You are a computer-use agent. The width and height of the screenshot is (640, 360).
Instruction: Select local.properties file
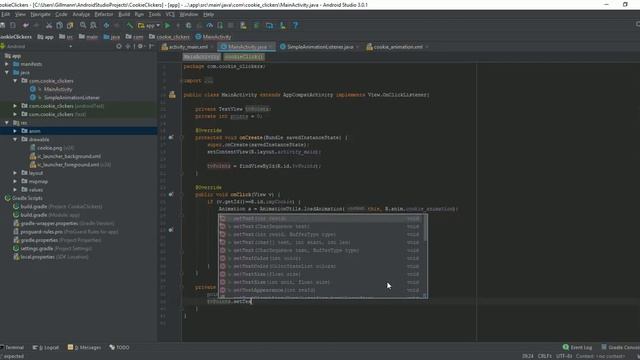coord(51,257)
